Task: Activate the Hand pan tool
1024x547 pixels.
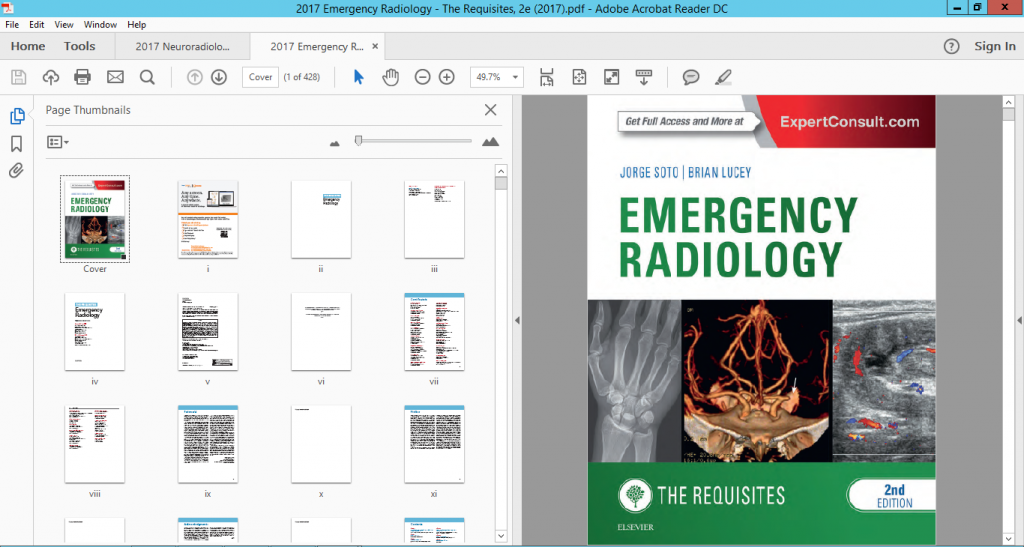Action: point(391,77)
